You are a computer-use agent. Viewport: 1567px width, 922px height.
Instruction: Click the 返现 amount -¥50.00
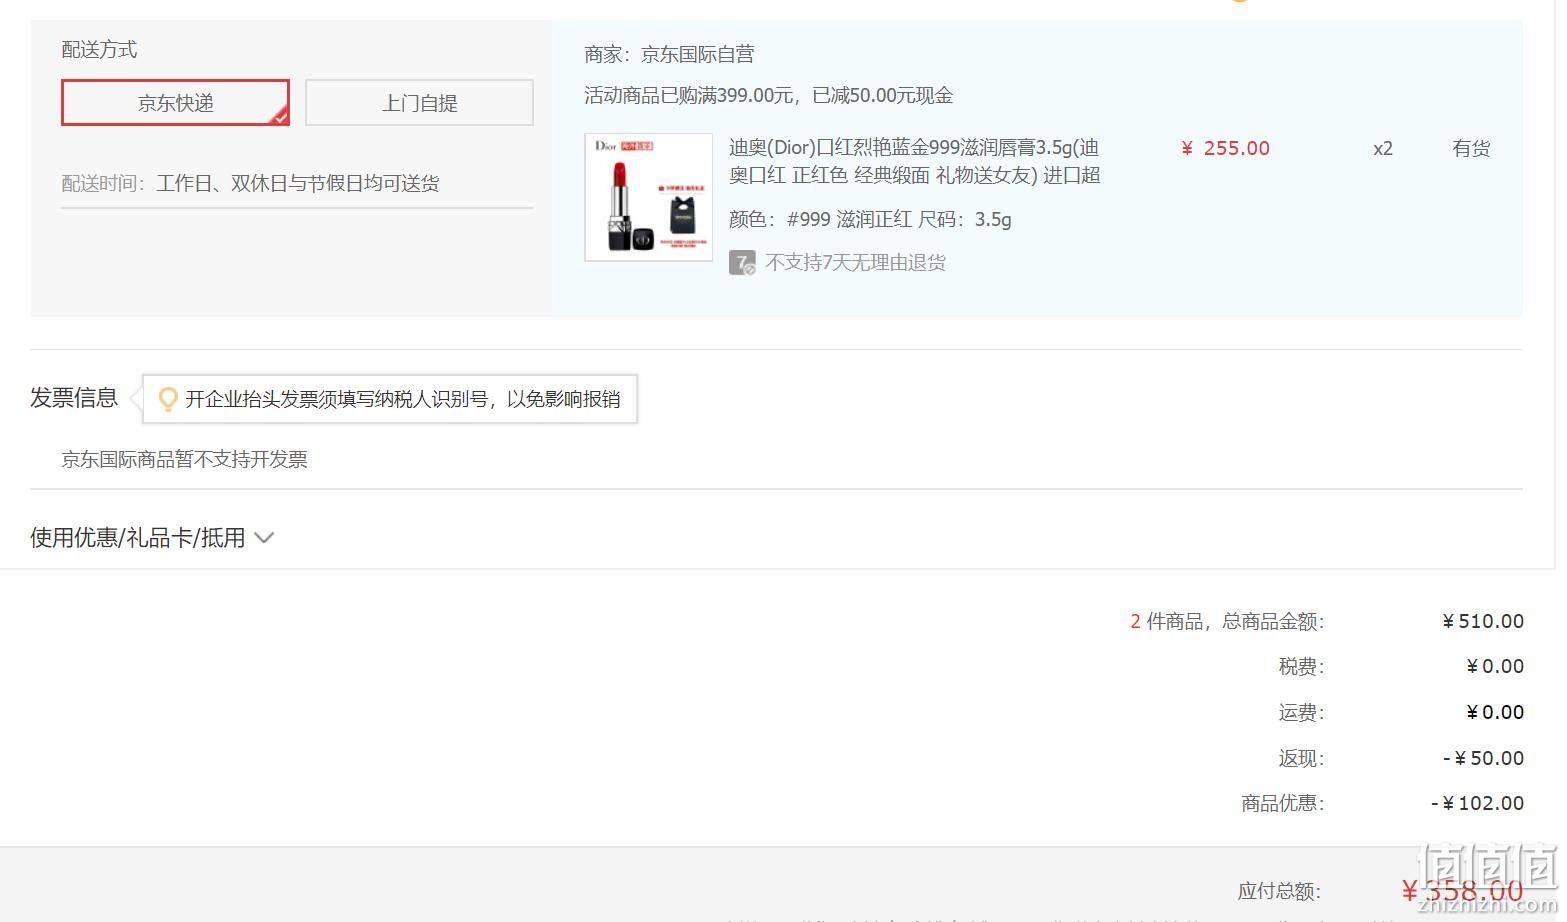(1483, 759)
